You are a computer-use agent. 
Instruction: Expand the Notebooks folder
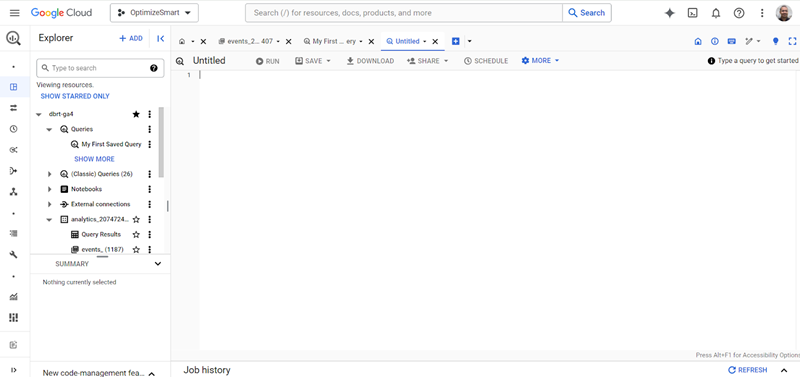[49, 189]
